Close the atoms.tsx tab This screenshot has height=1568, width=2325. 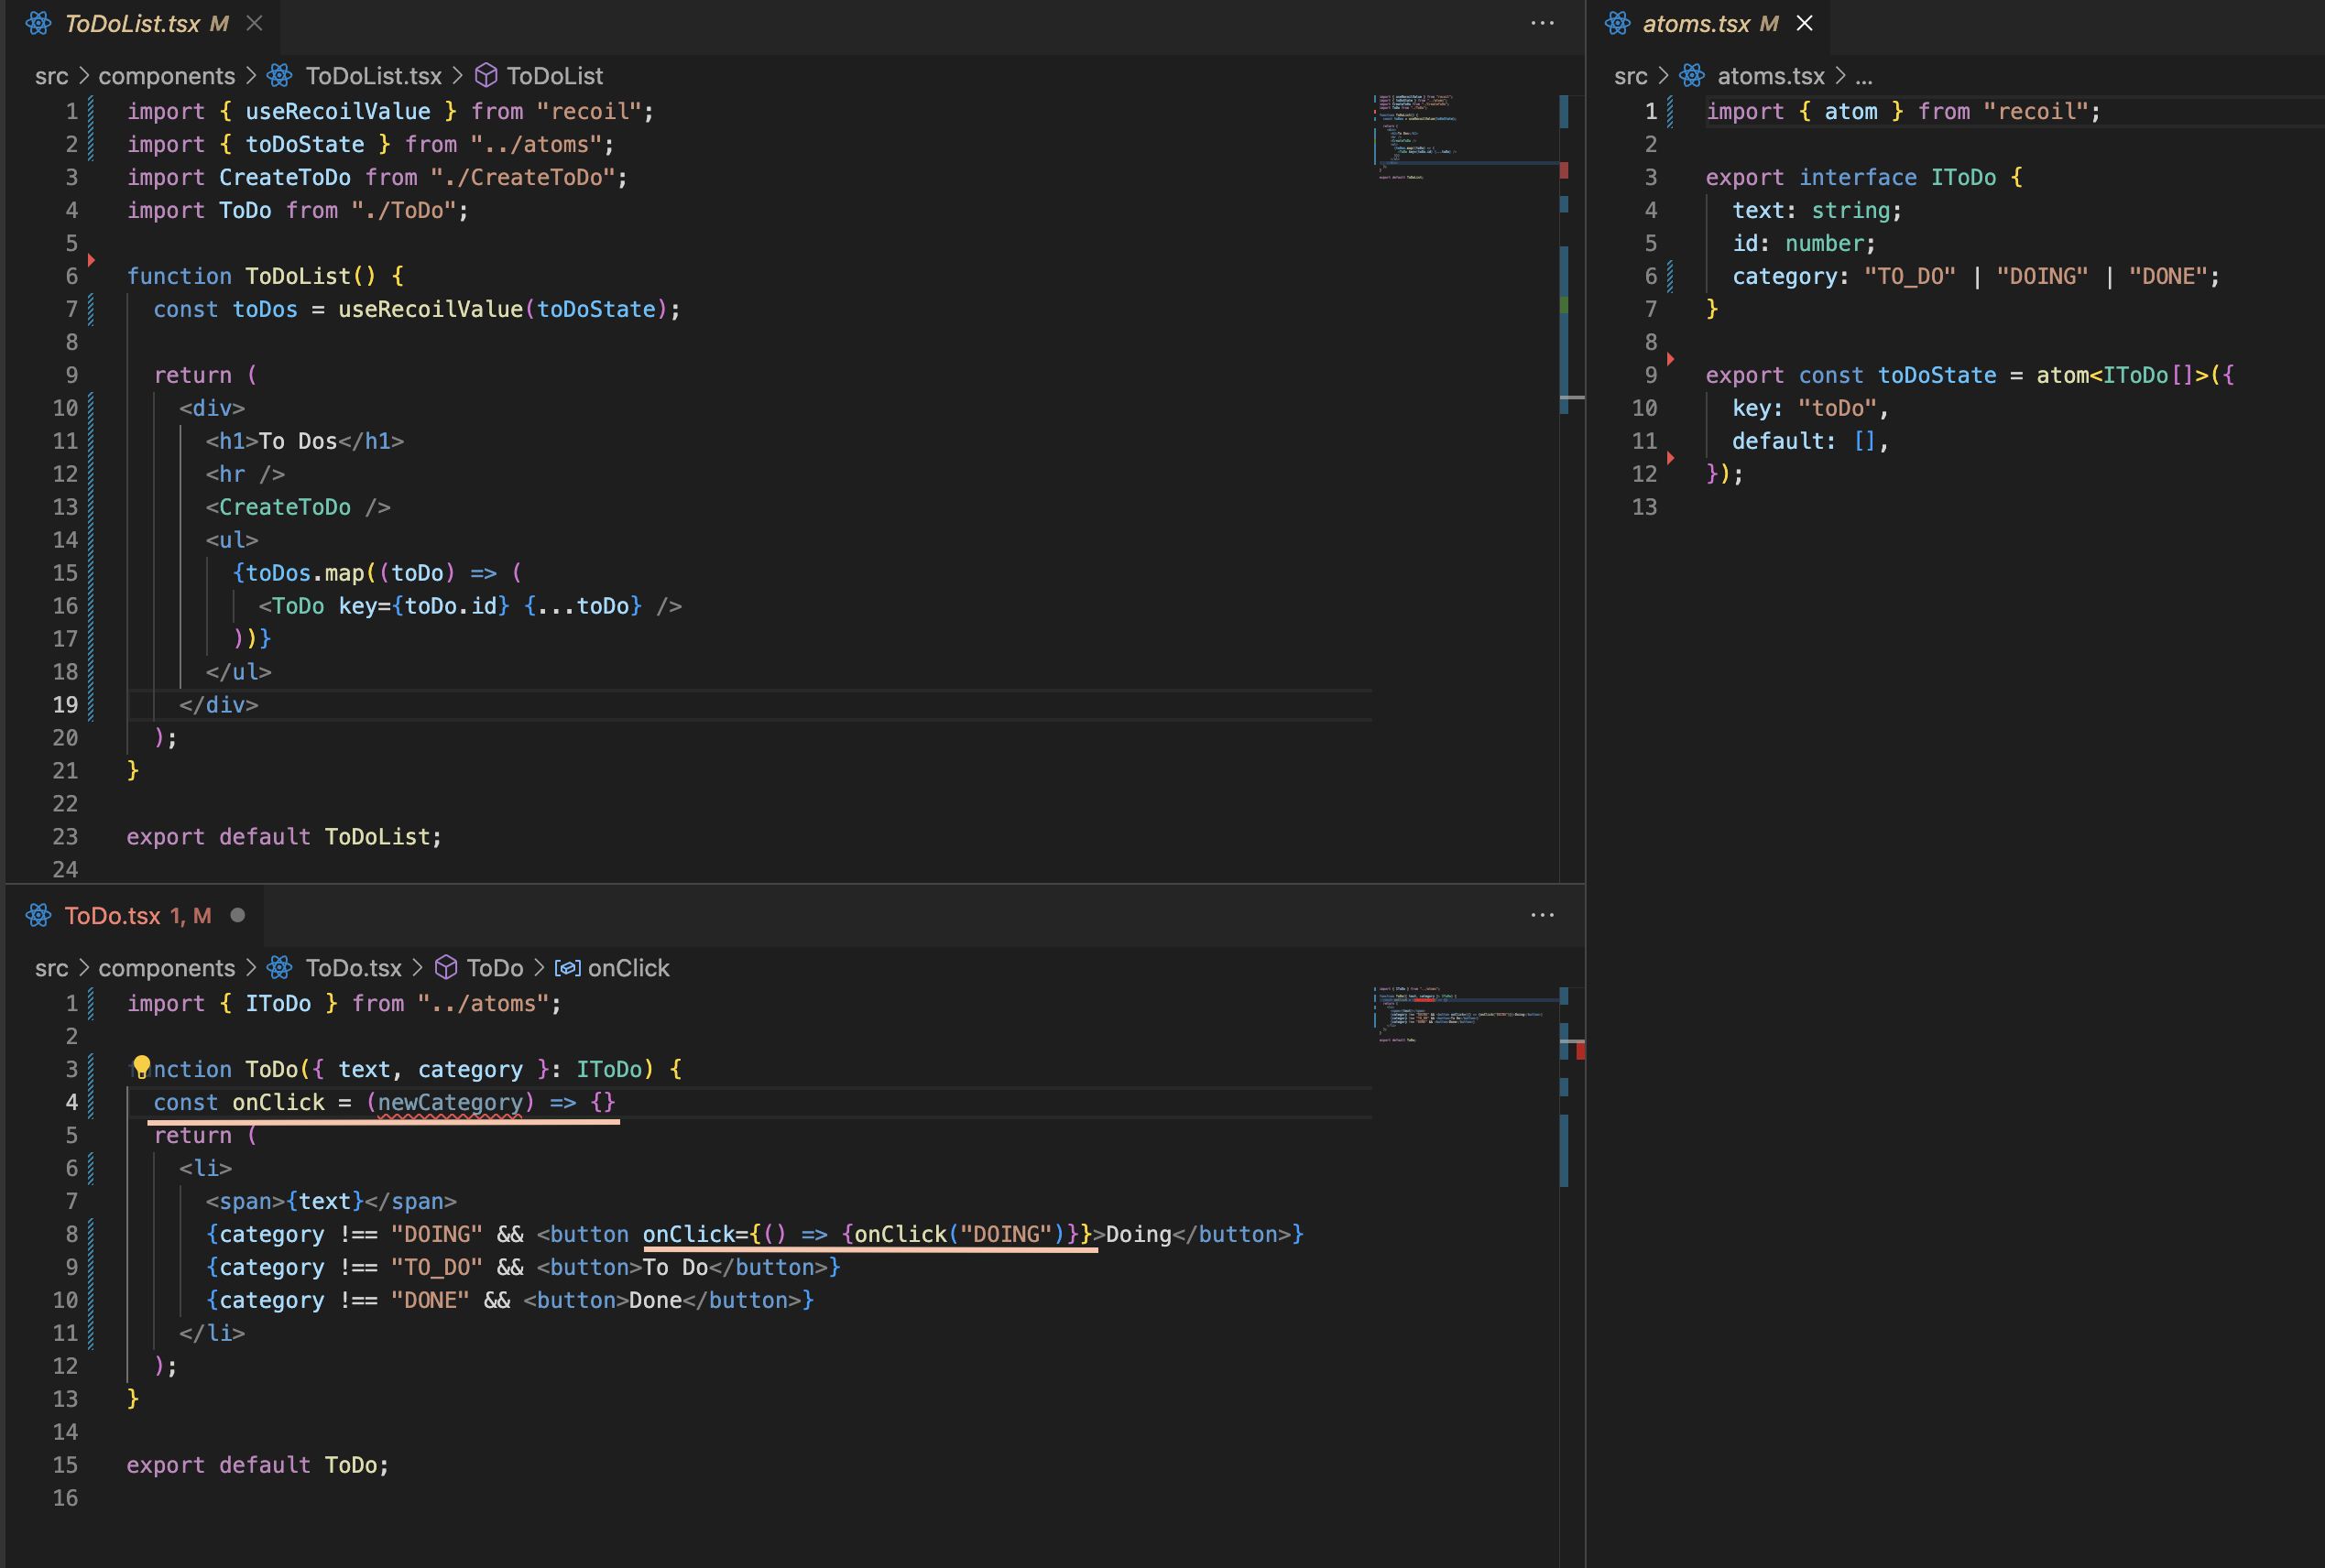coord(1804,23)
